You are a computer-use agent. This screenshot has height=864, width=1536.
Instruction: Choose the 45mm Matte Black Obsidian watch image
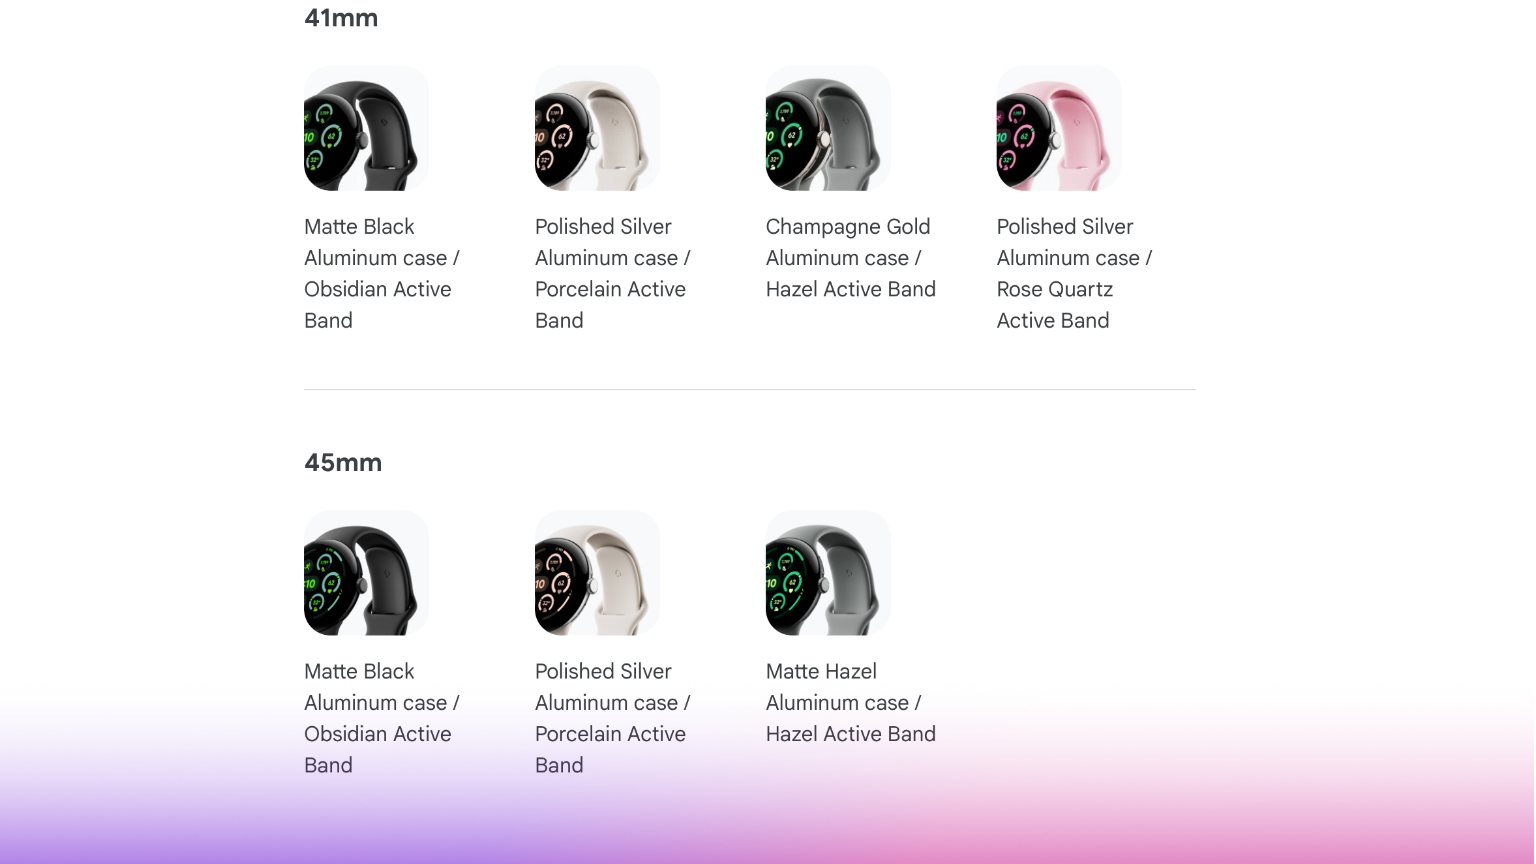tap(366, 573)
